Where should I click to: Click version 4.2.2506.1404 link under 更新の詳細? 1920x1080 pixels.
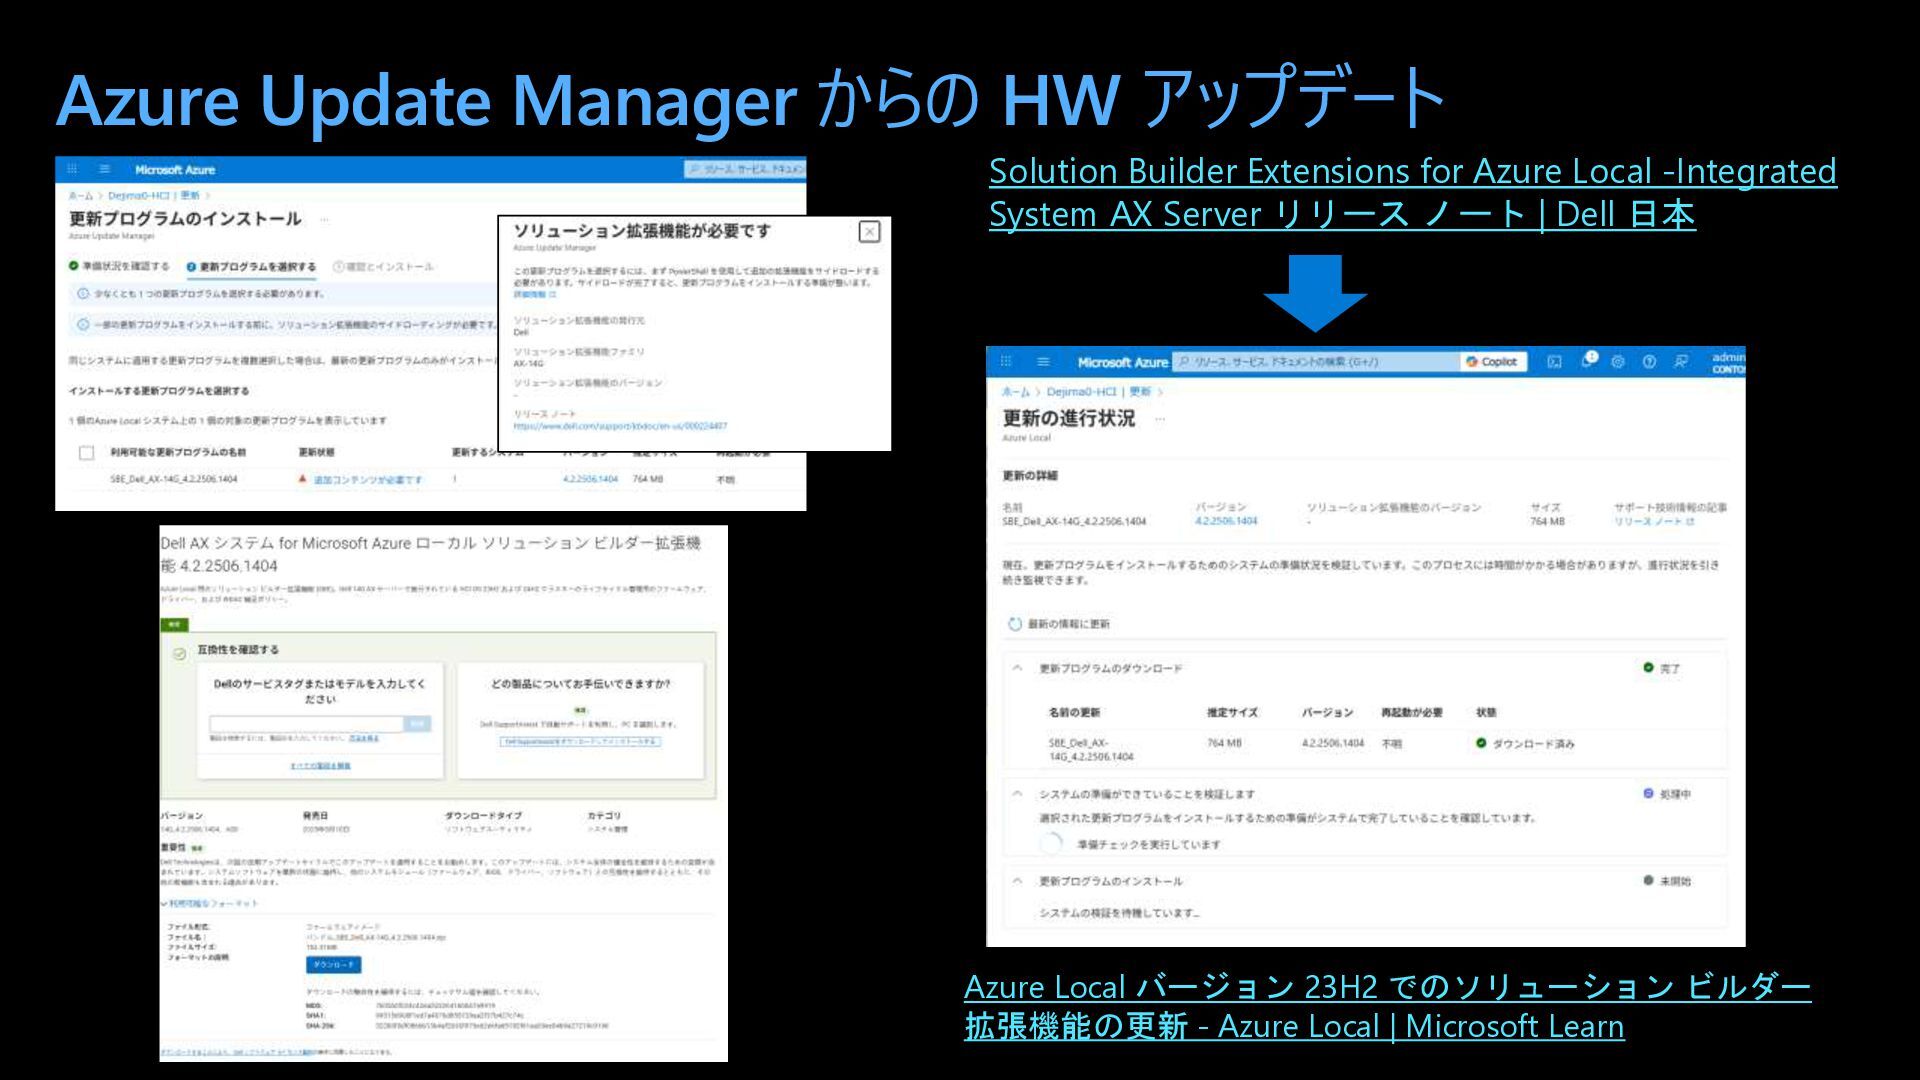[1226, 521]
